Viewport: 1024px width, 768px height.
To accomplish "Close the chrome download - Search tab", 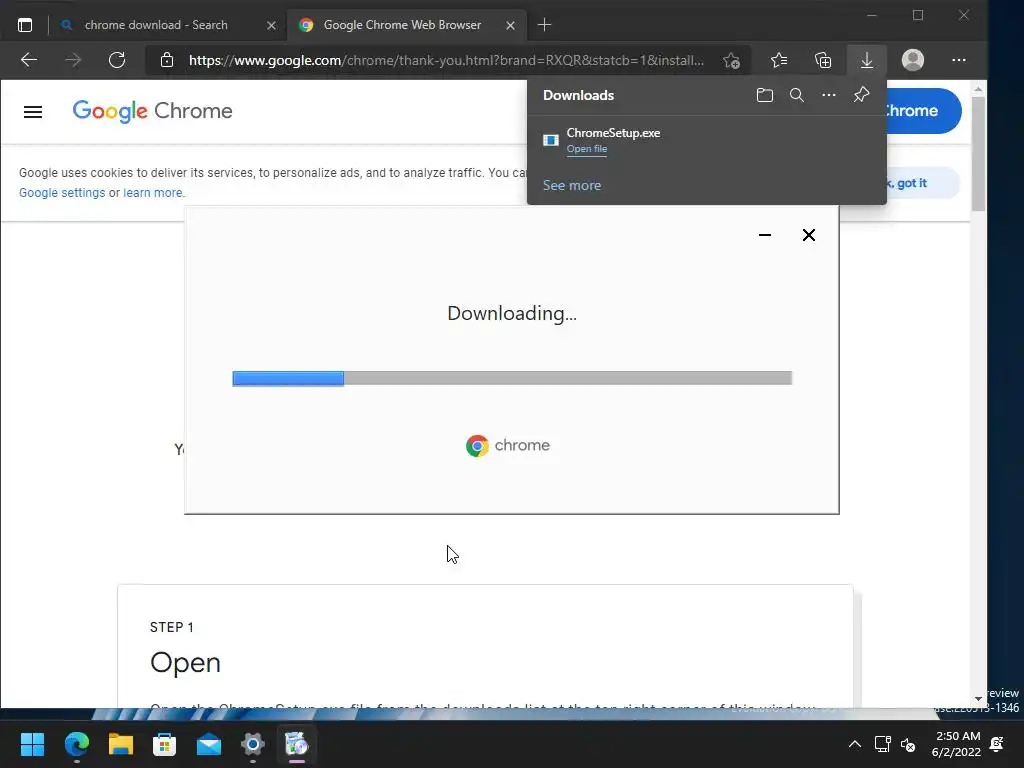I will tap(271, 25).
